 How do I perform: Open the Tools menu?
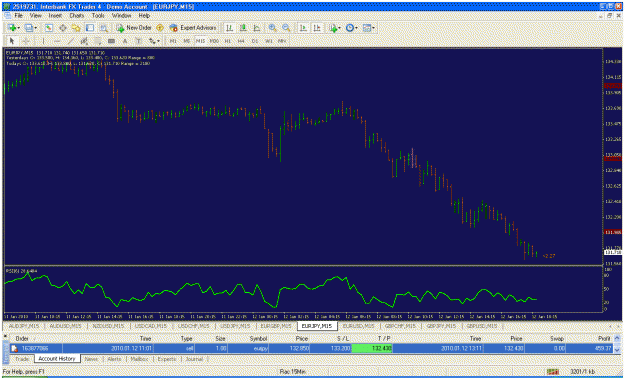click(x=98, y=16)
